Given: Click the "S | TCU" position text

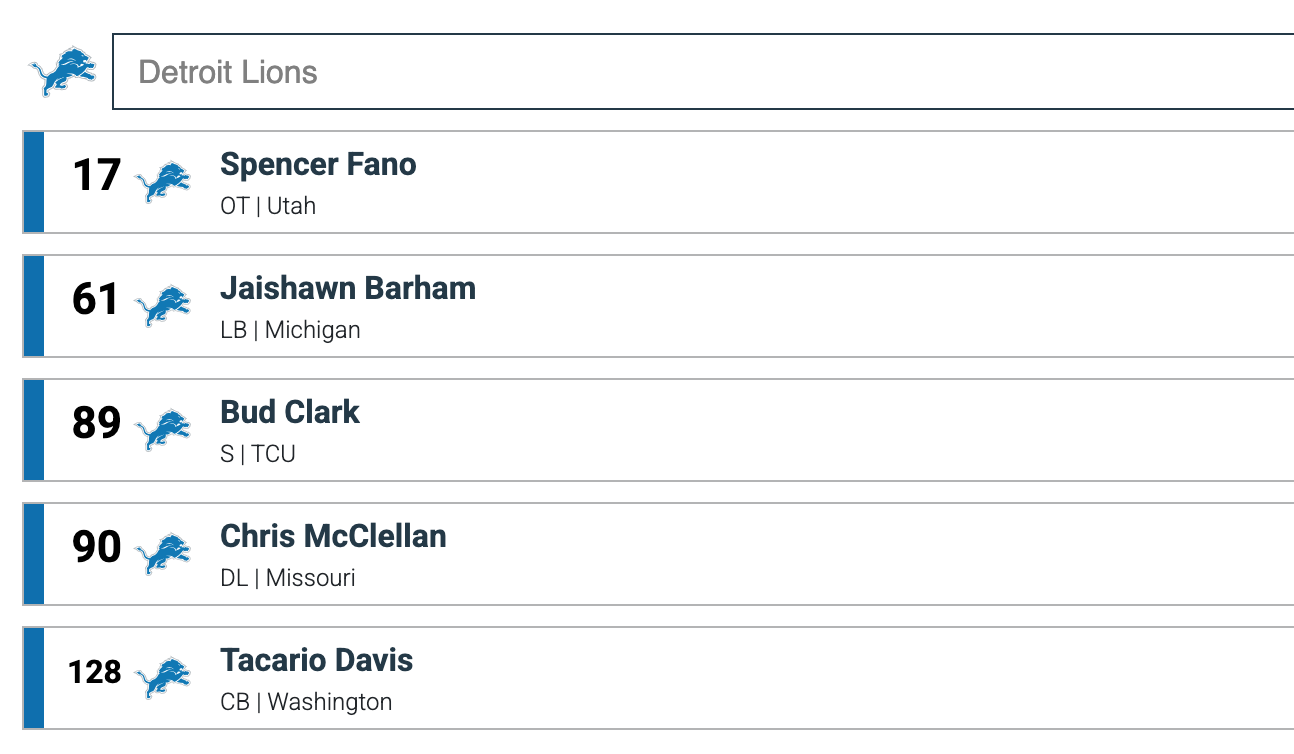Looking at the screenshot, I should click(258, 454).
